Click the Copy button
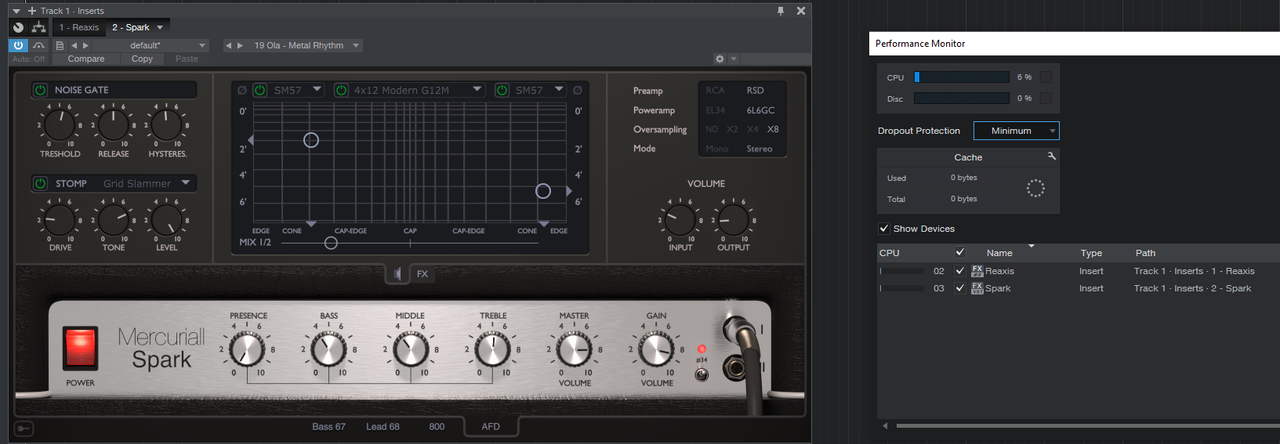 [x=142, y=59]
